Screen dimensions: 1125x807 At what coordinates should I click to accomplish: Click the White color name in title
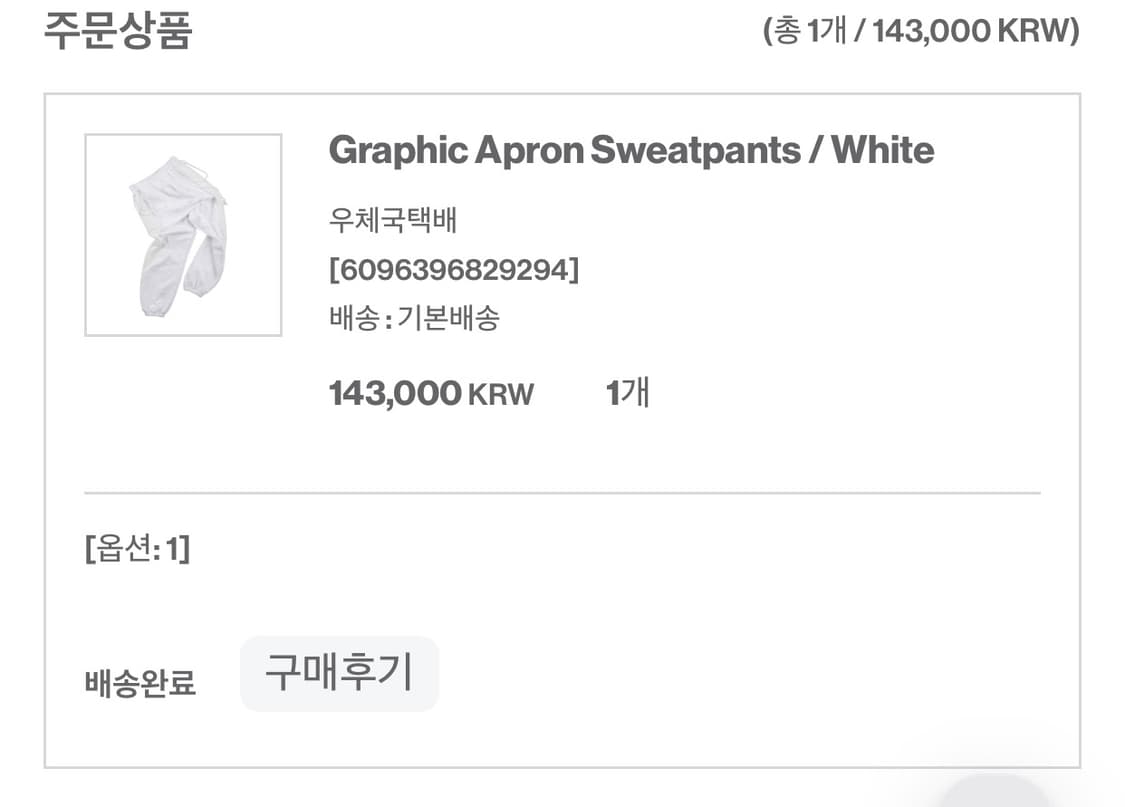coord(883,150)
